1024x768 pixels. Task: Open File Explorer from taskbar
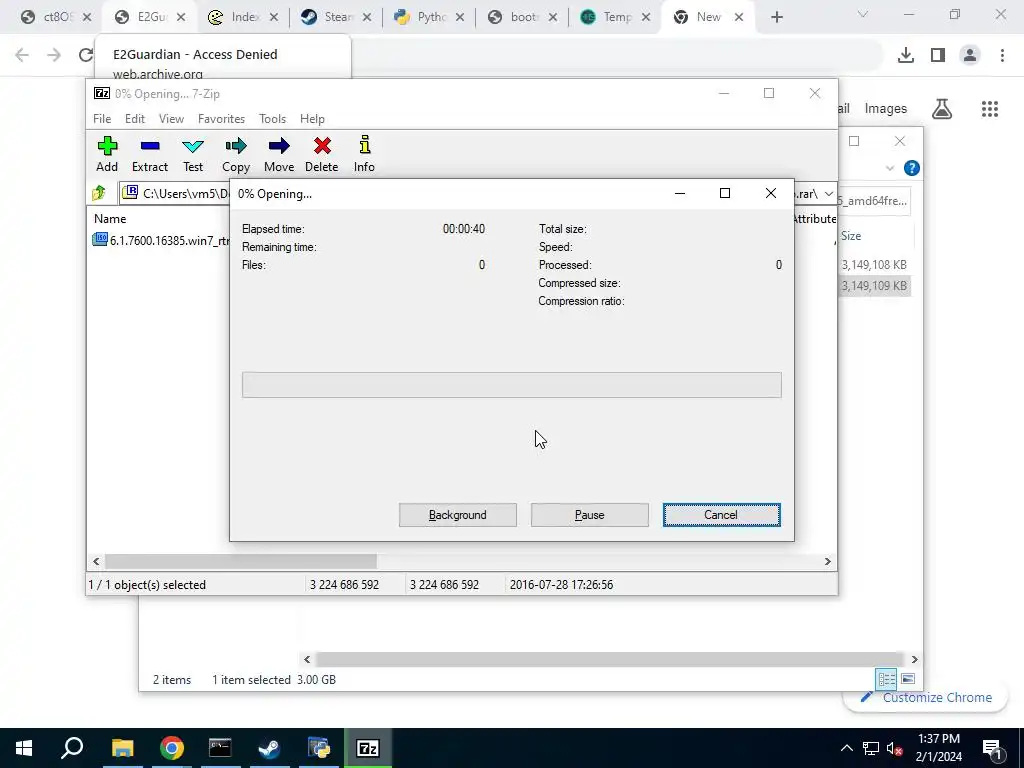tap(122, 748)
